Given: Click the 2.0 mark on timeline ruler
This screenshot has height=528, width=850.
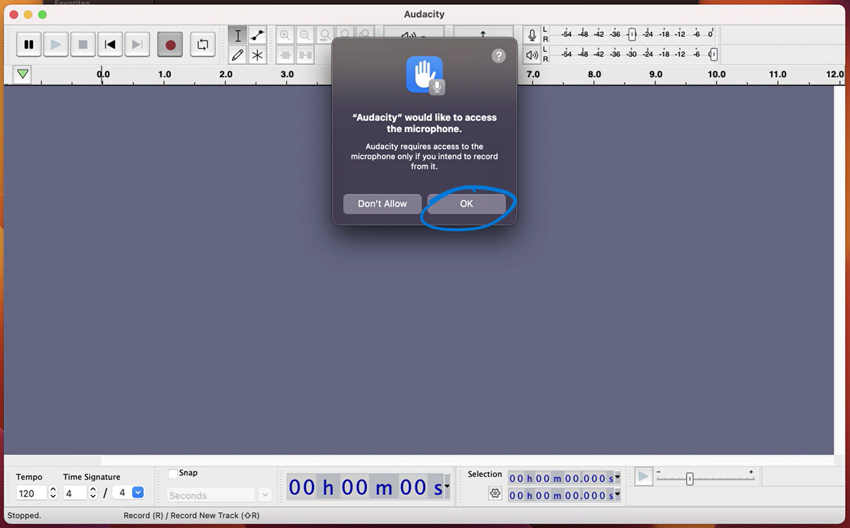Looking at the screenshot, I should click(x=226, y=74).
